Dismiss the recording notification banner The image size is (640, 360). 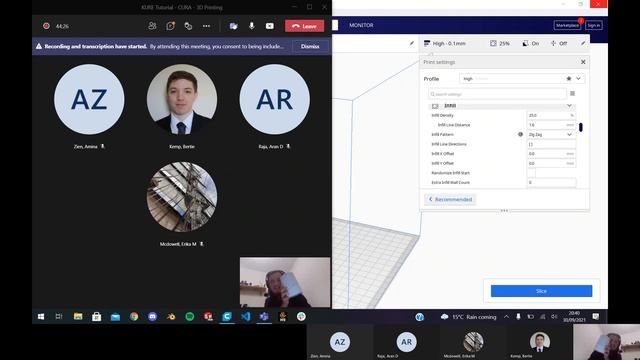(310, 46)
